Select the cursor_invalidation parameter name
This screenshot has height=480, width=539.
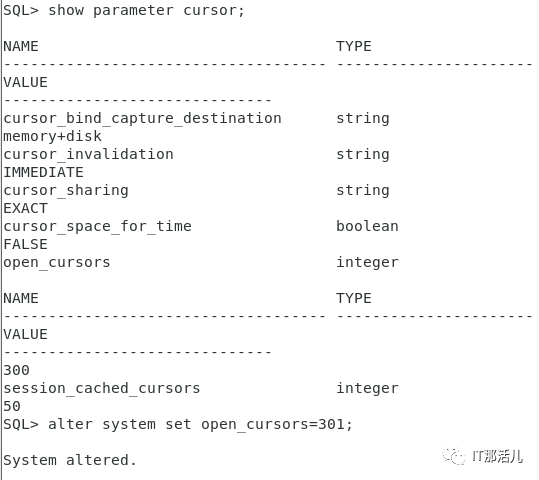point(88,154)
